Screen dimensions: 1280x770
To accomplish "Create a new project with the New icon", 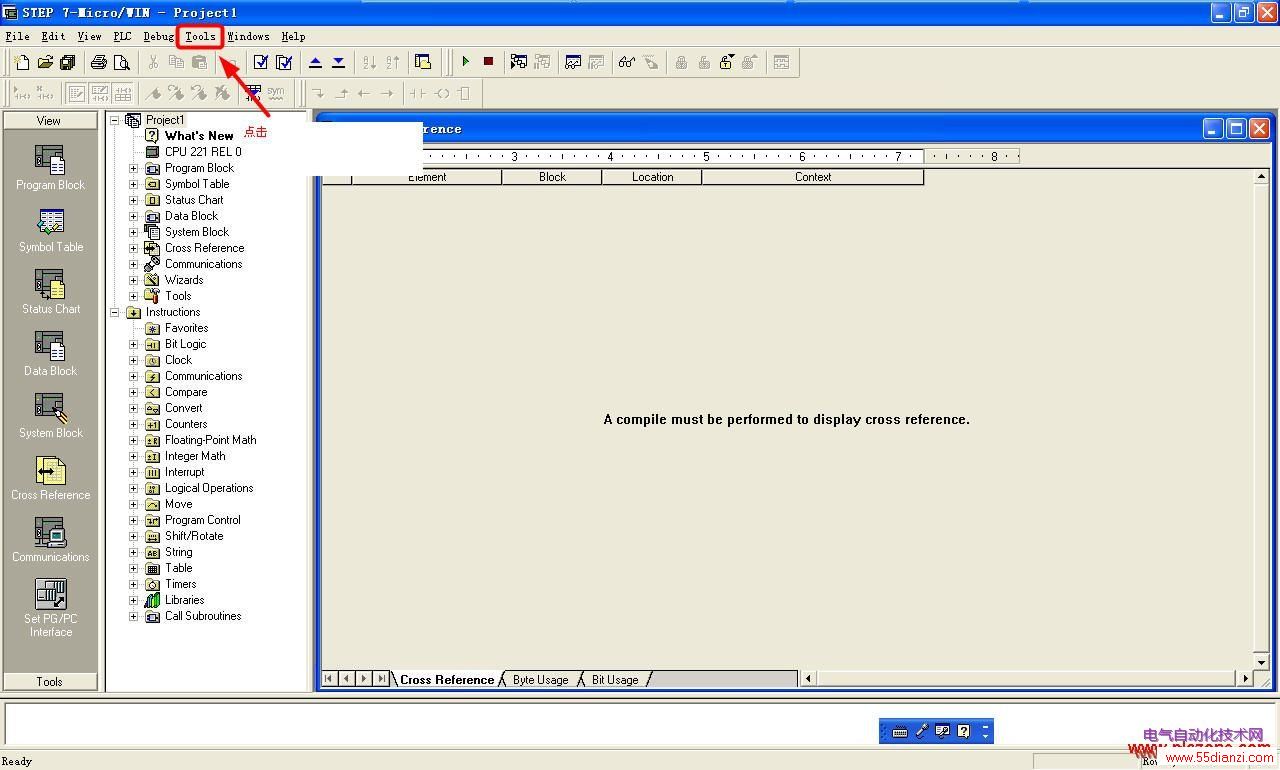I will pos(22,62).
